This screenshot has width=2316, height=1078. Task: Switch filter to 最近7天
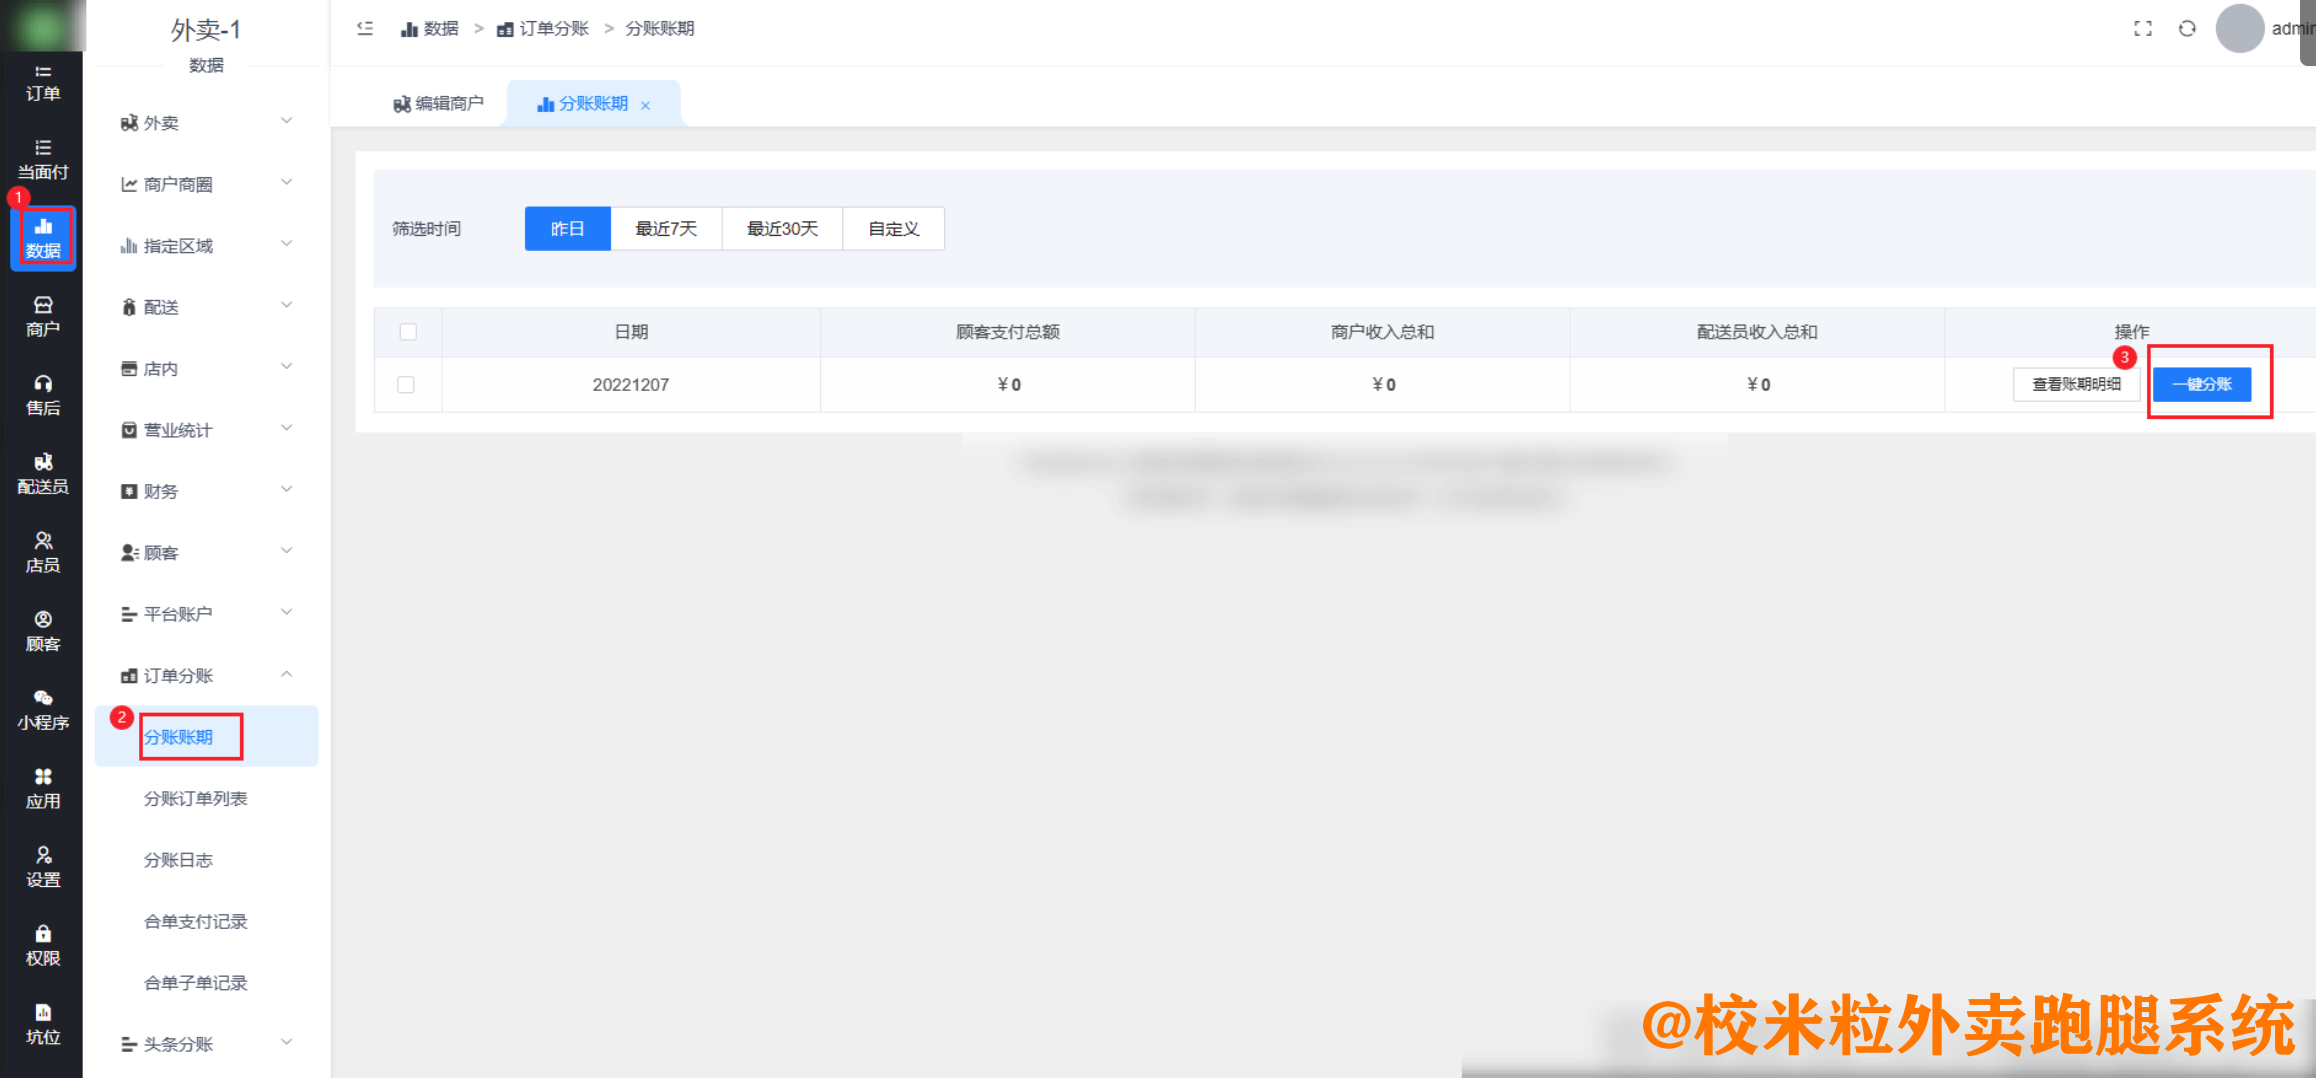click(x=666, y=228)
